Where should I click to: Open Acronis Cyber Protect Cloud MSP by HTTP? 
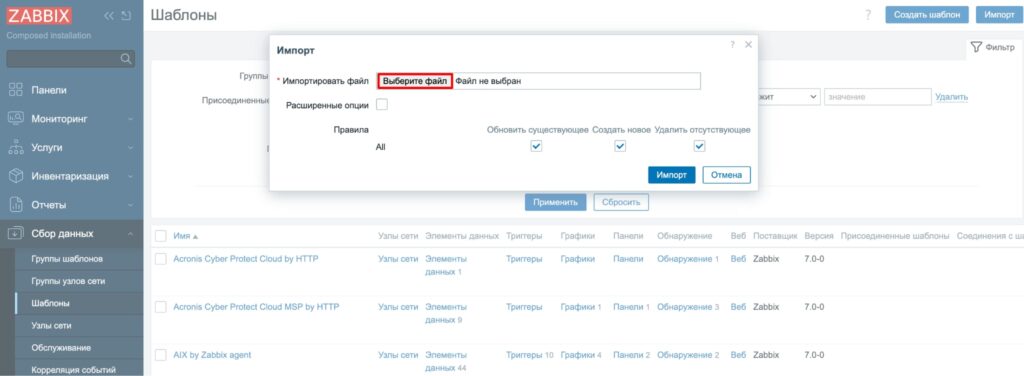pyautogui.click(x=256, y=307)
